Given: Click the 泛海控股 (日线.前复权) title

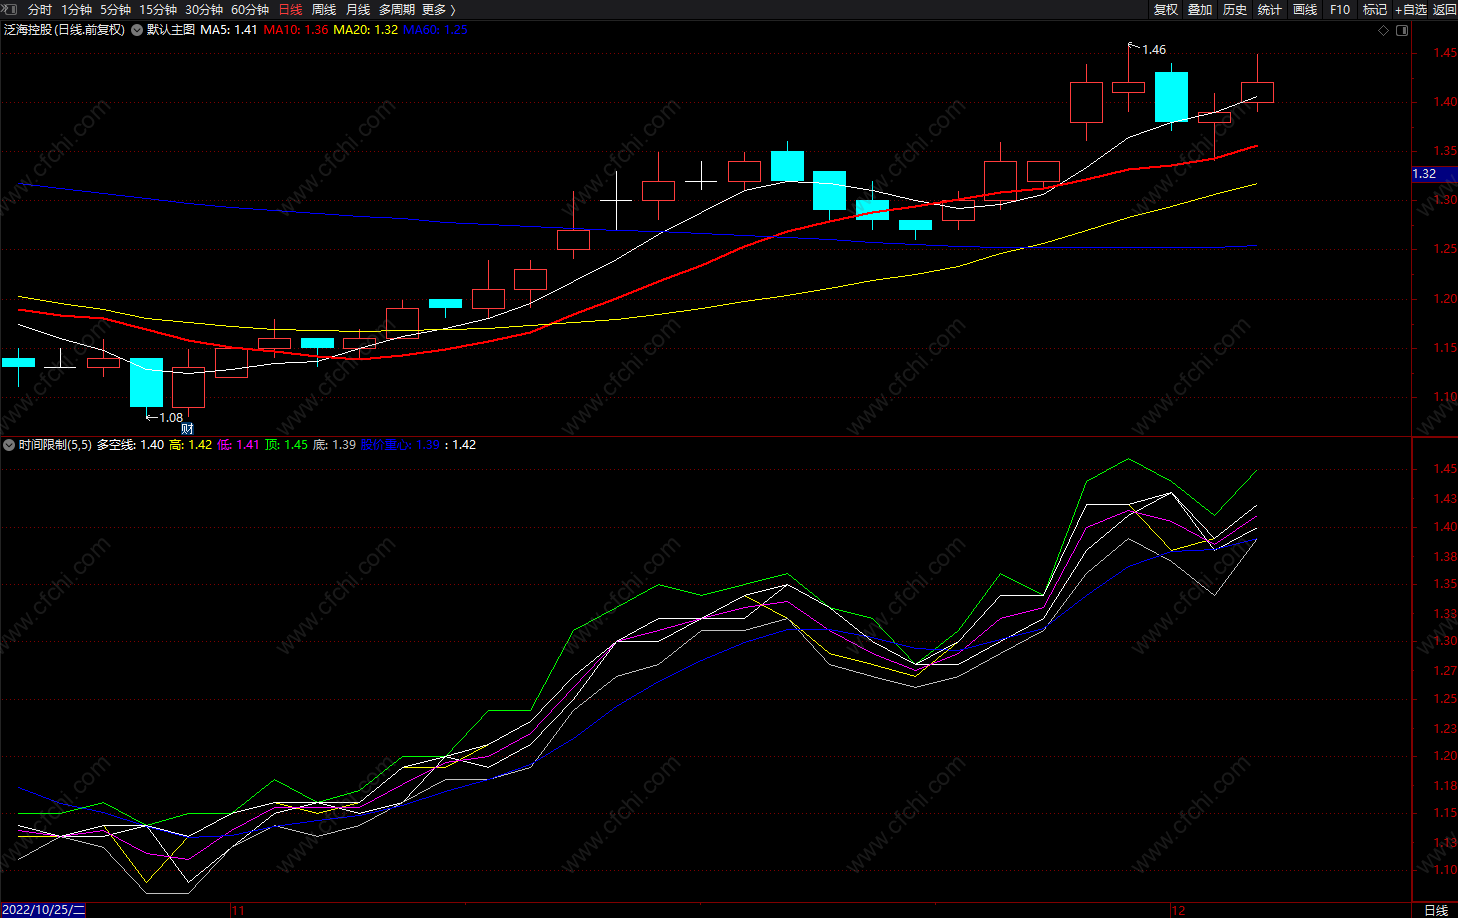Looking at the screenshot, I should 65,30.
